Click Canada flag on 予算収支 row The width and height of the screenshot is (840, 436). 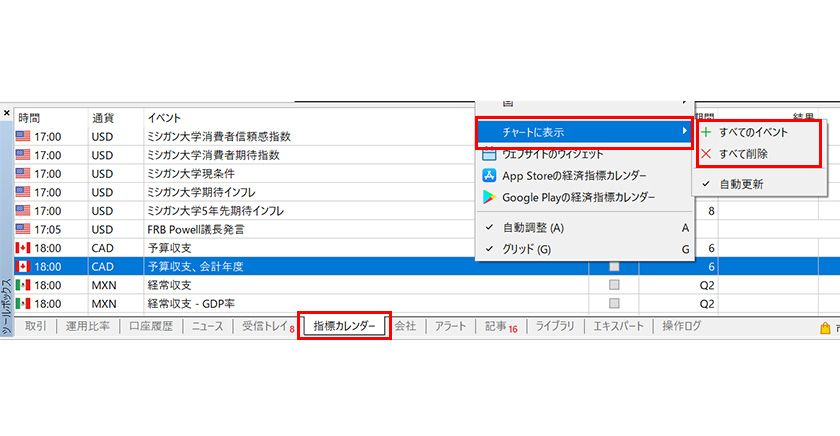click(22, 247)
